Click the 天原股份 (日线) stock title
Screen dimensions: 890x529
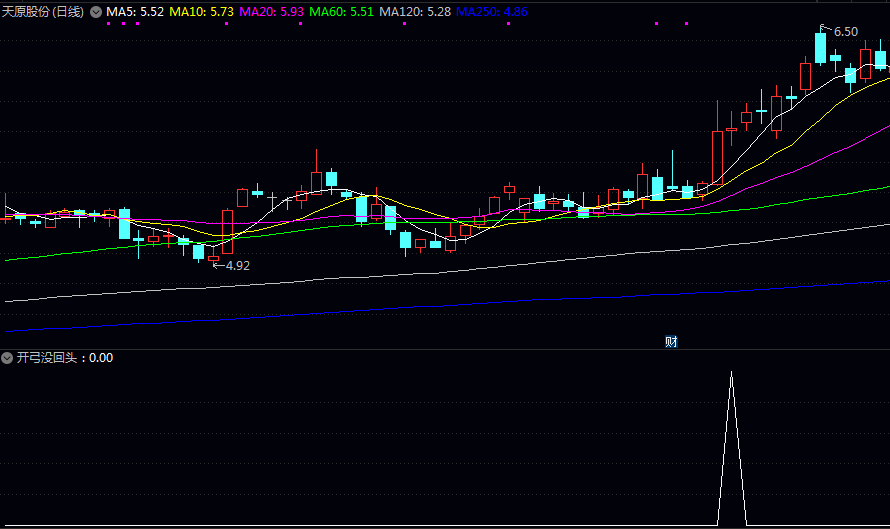(43, 12)
